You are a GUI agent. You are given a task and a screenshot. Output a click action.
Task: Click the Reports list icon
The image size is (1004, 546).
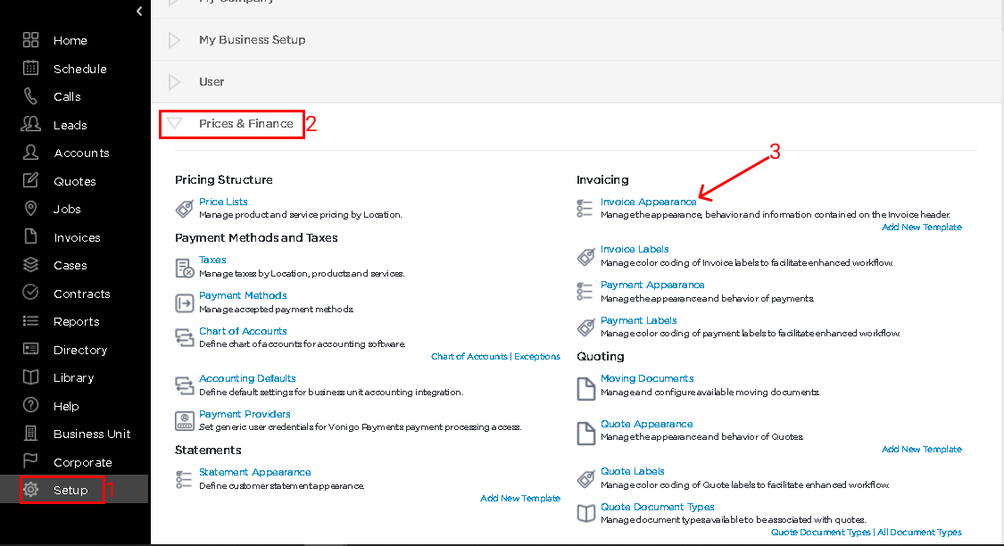point(31,321)
